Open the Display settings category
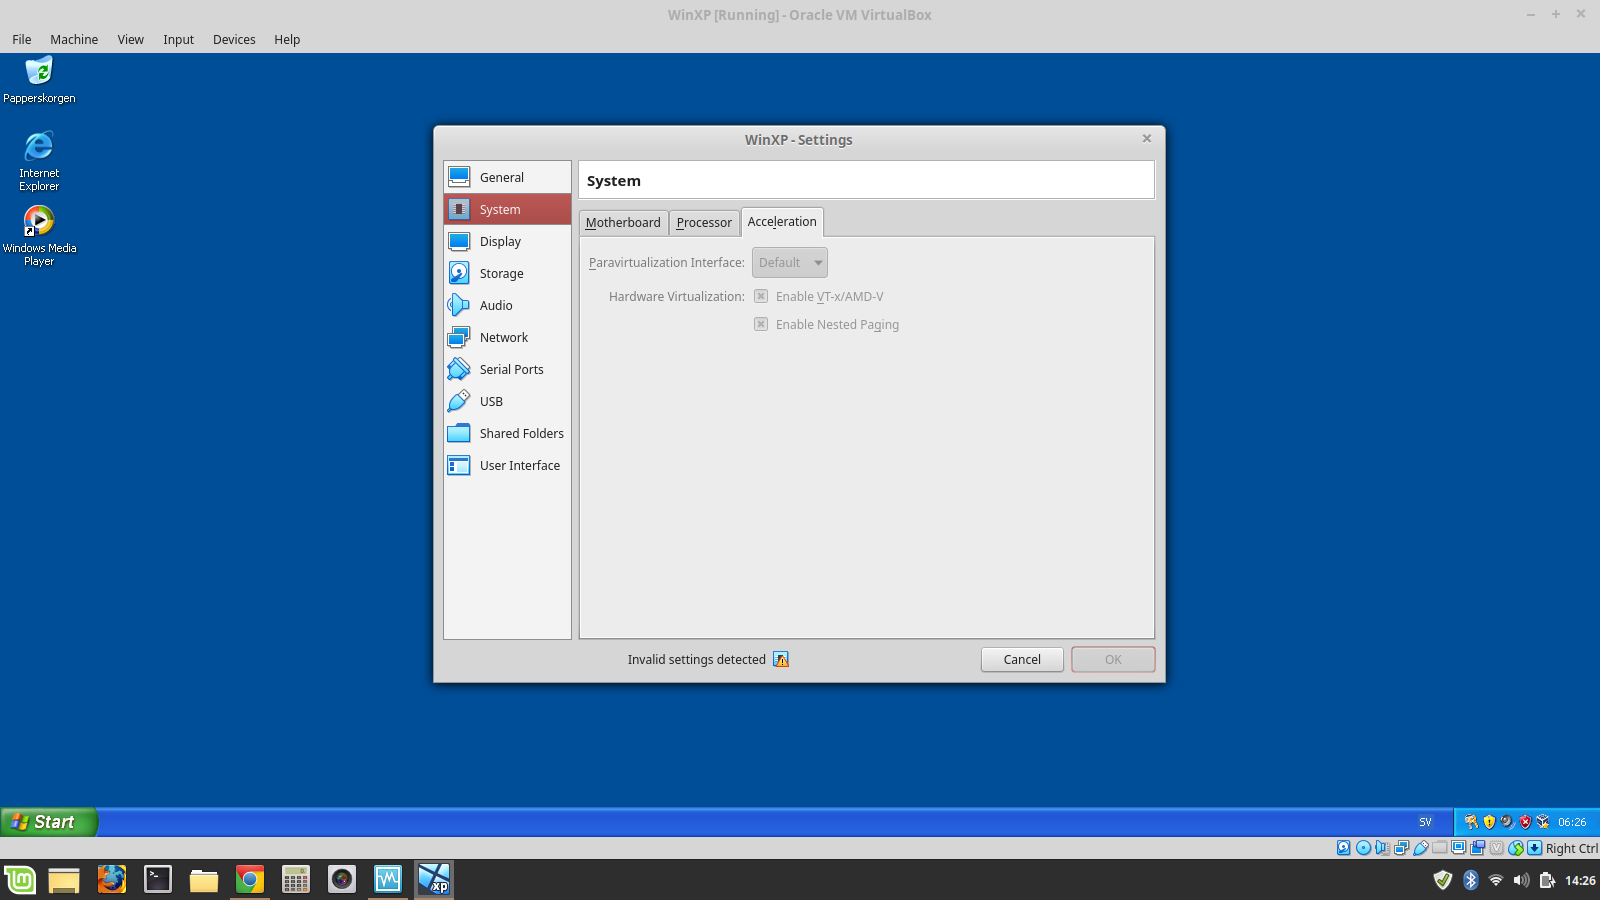 [x=507, y=241]
